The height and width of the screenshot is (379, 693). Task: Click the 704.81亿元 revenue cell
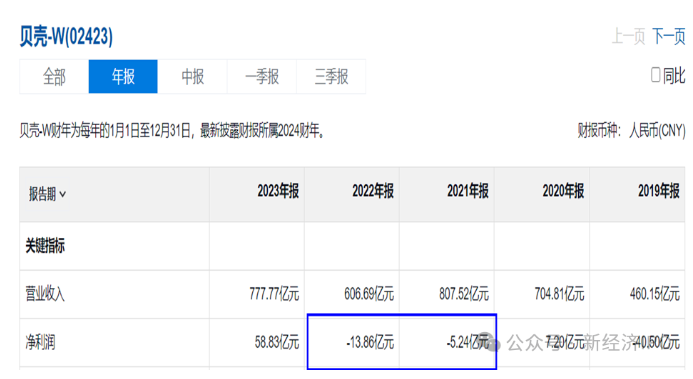[x=560, y=294]
